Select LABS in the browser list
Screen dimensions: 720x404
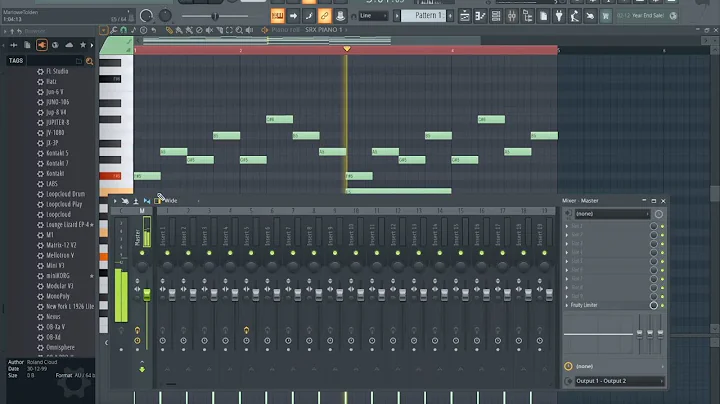(x=52, y=184)
